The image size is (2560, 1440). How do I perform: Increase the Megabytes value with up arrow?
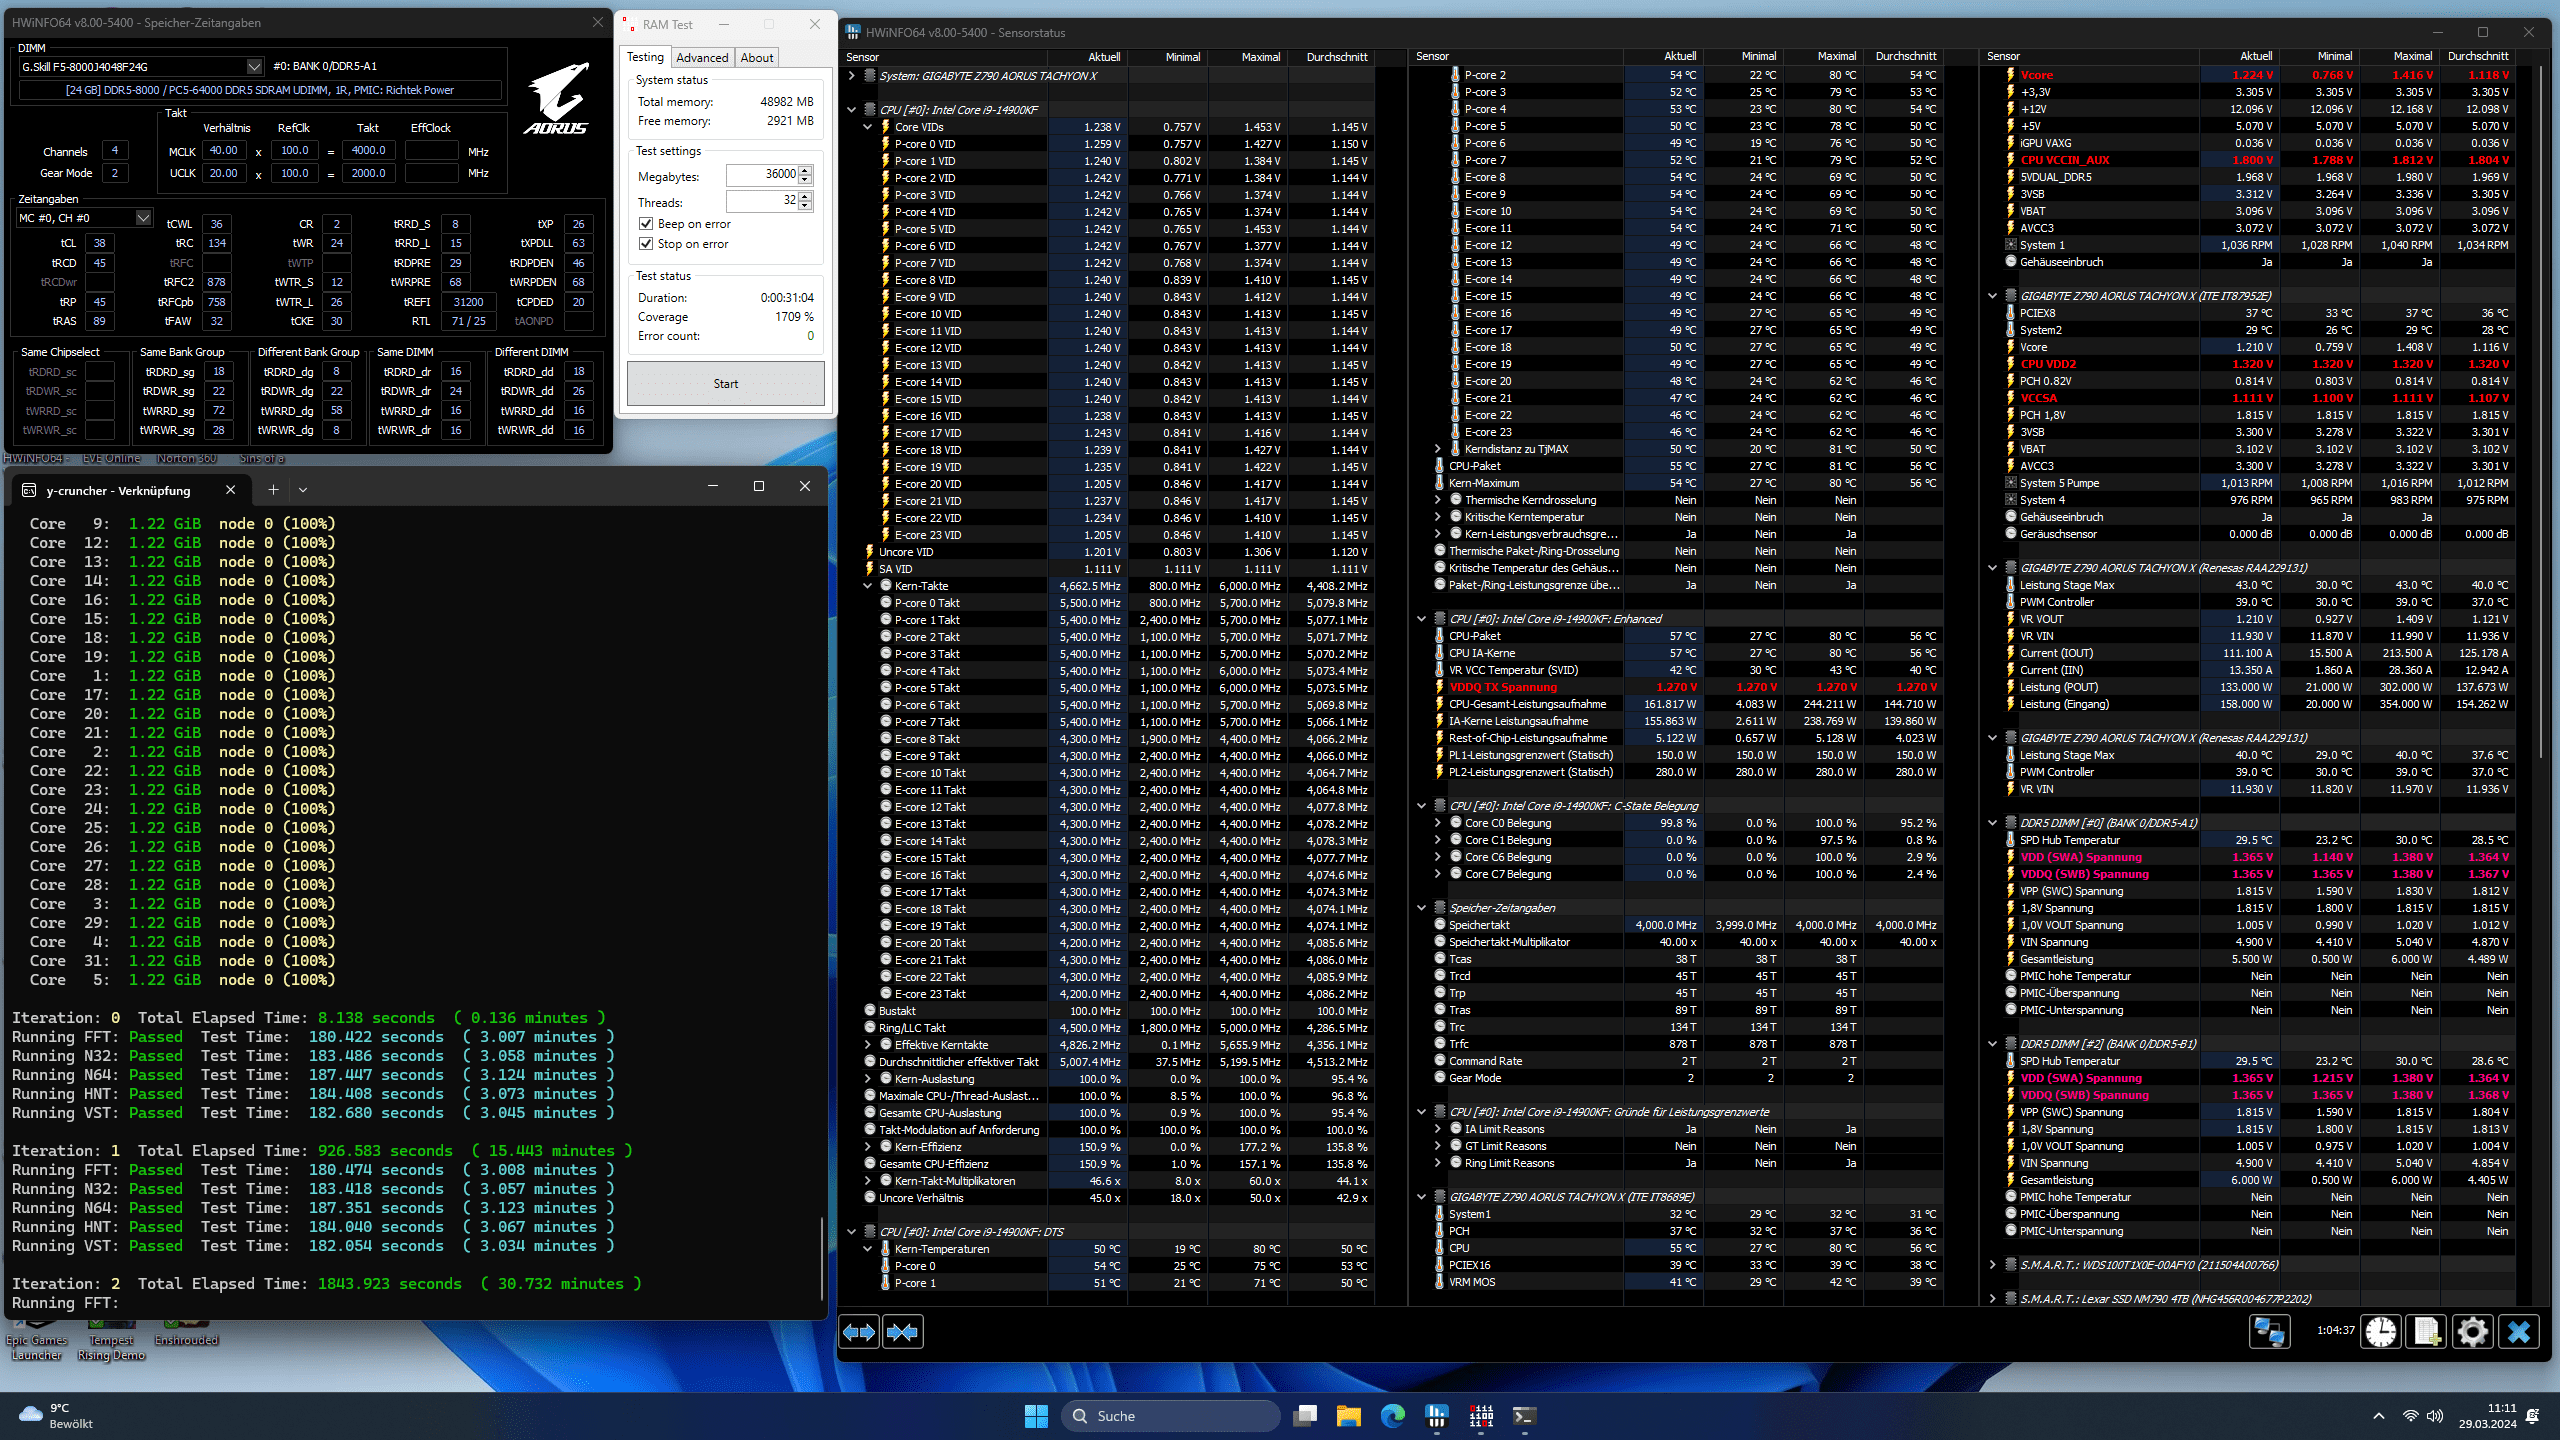(805, 170)
